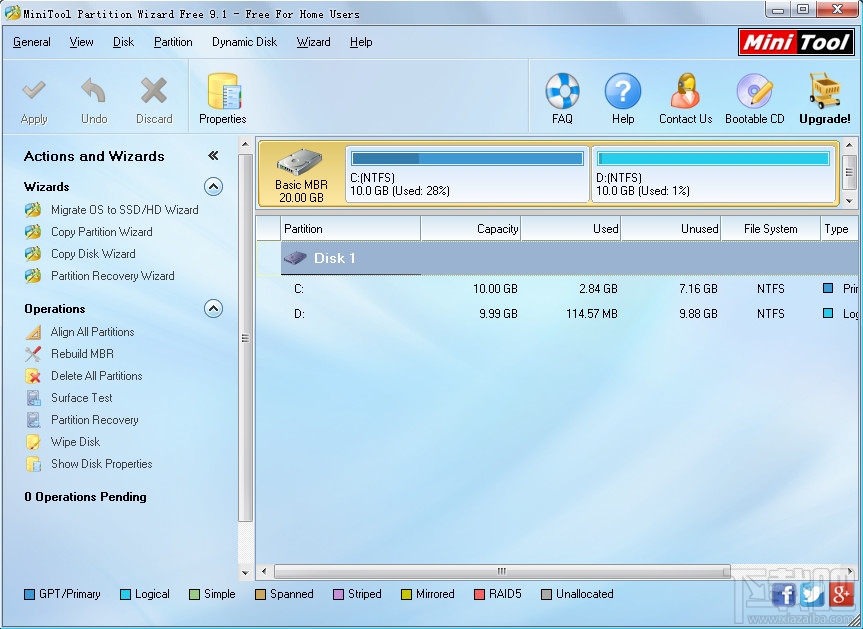863x629 pixels.
Task: Open the Partition menu
Action: 173,42
